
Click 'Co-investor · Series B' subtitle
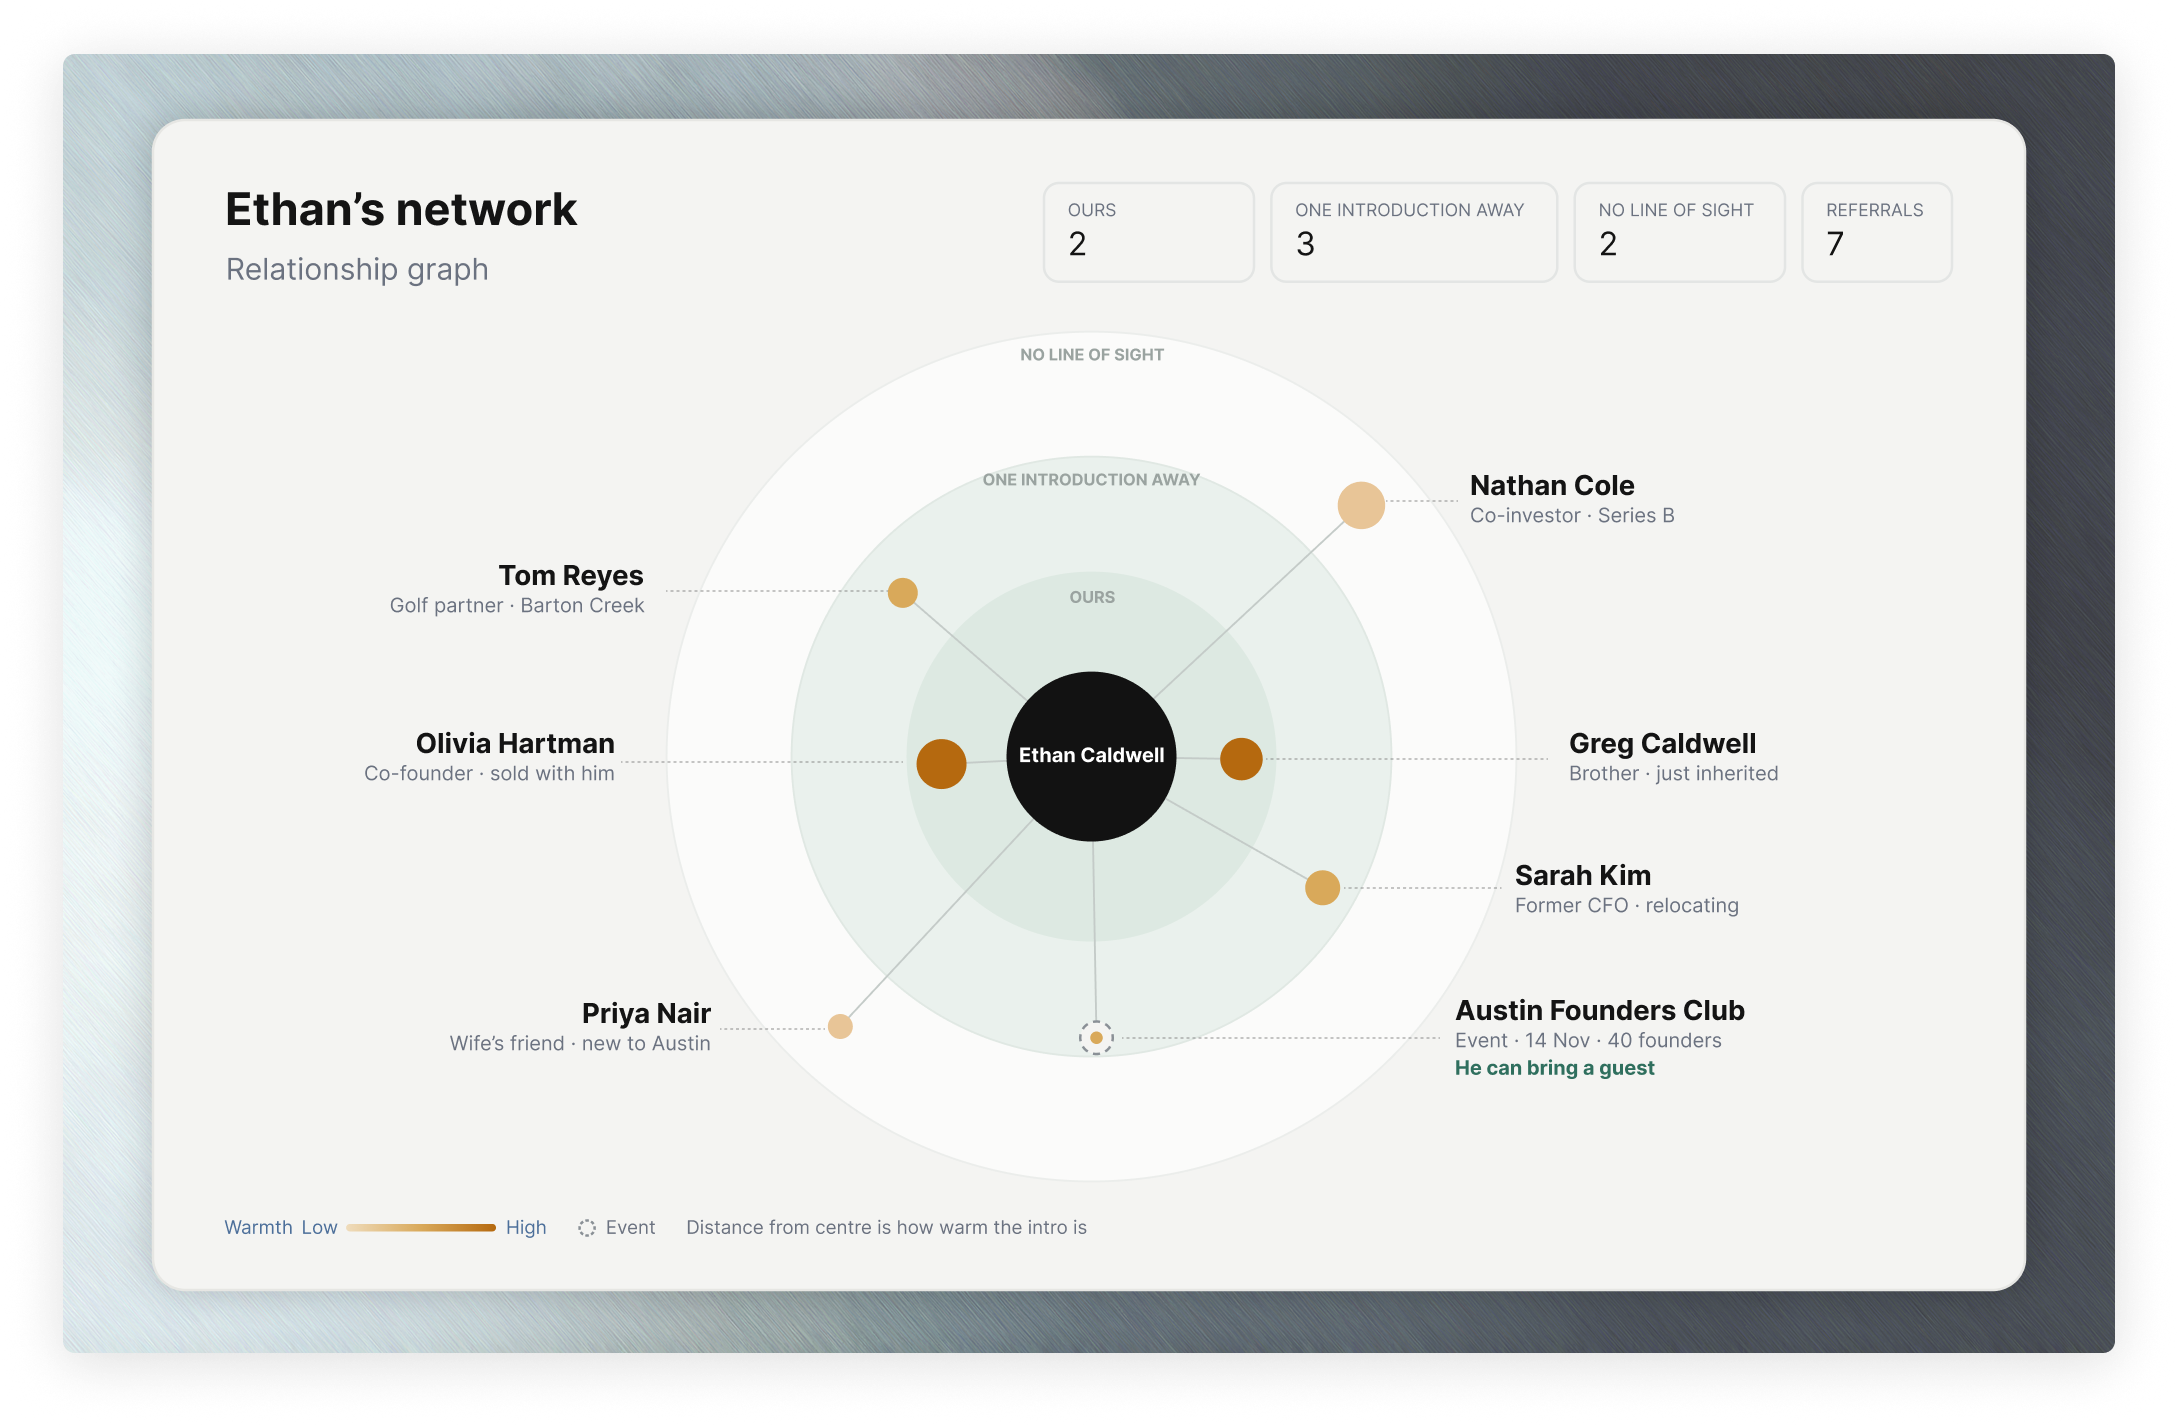pyautogui.click(x=1572, y=516)
